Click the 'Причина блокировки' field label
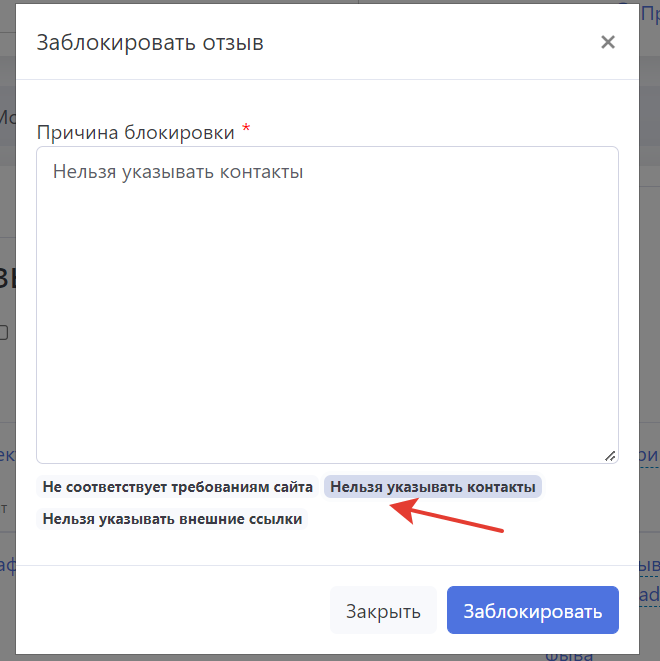Viewport: 660px width, 661px height. [135, 132]
